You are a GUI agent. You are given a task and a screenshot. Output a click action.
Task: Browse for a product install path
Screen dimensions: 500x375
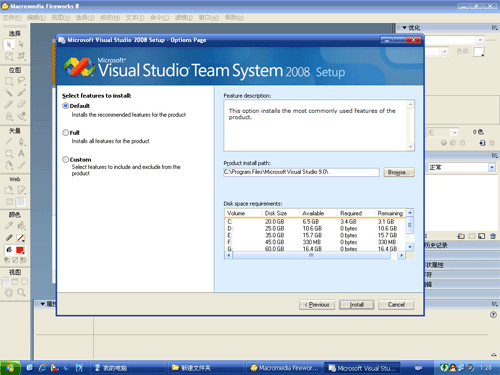pos(399,172)
